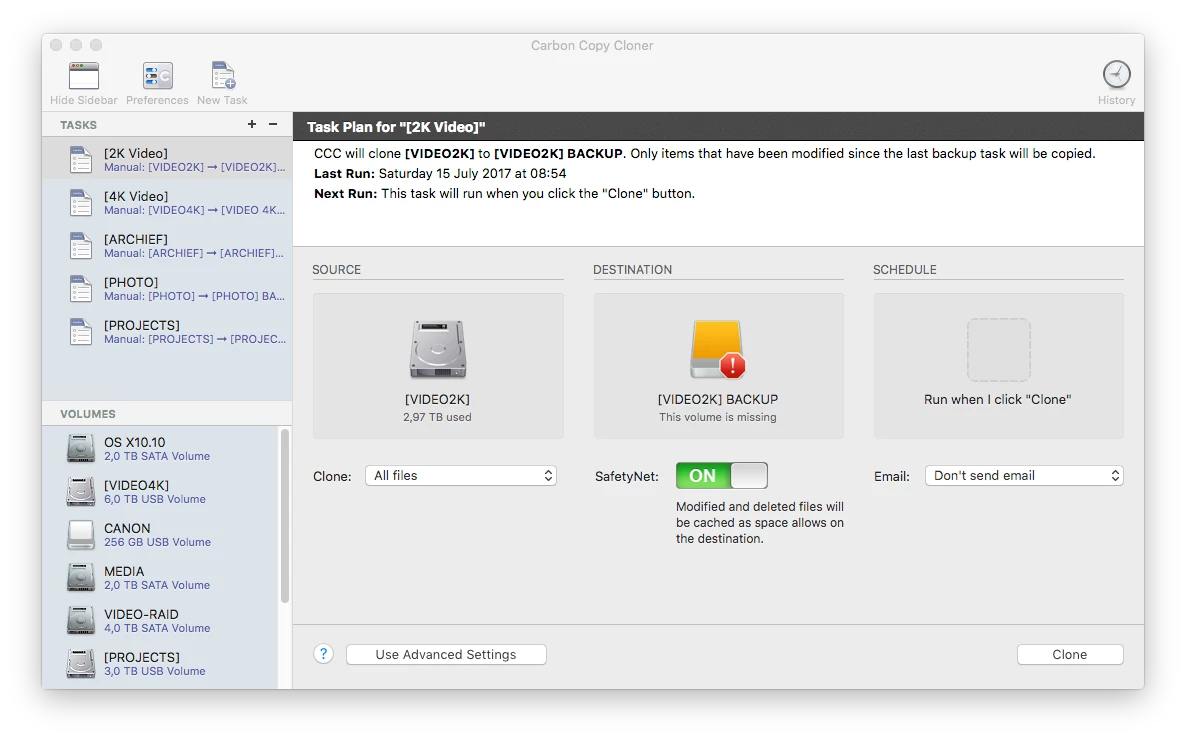Click '4,0 TB SATA Volume' text

point(157,629)
